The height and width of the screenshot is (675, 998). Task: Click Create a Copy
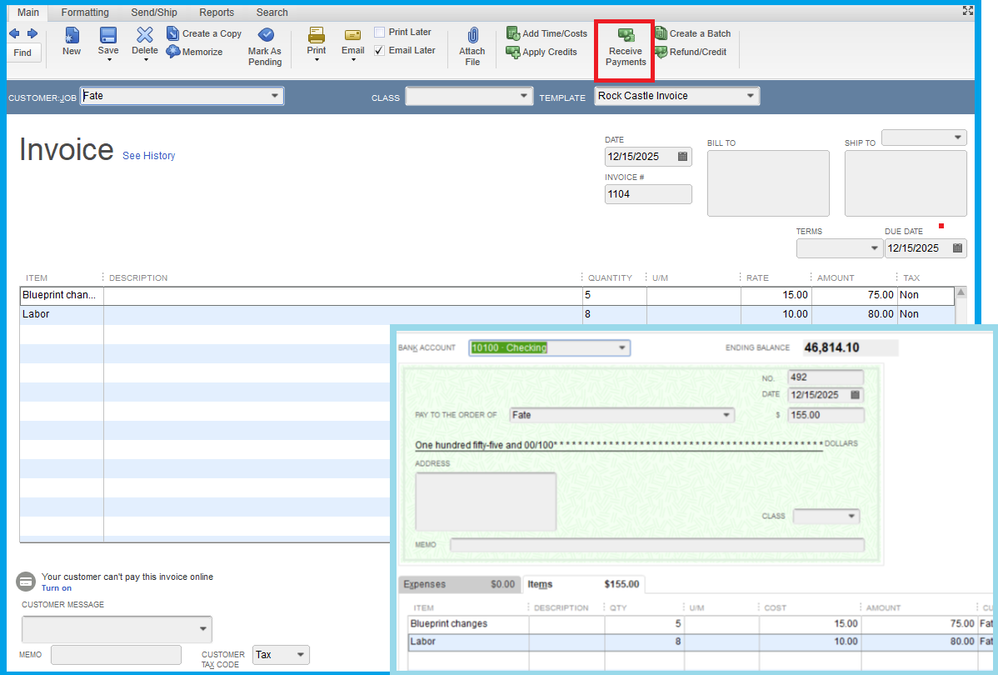click(204, 34)
